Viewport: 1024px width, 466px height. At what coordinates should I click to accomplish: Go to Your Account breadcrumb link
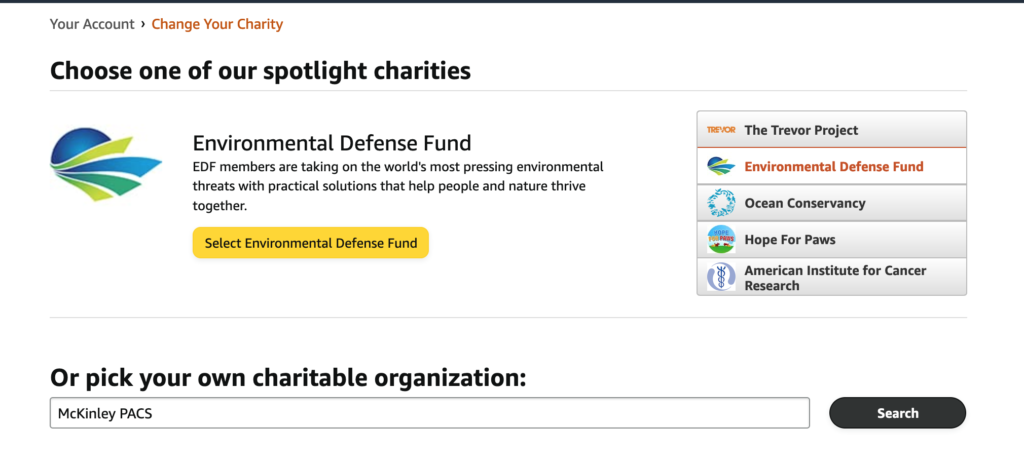pos(92,25)
